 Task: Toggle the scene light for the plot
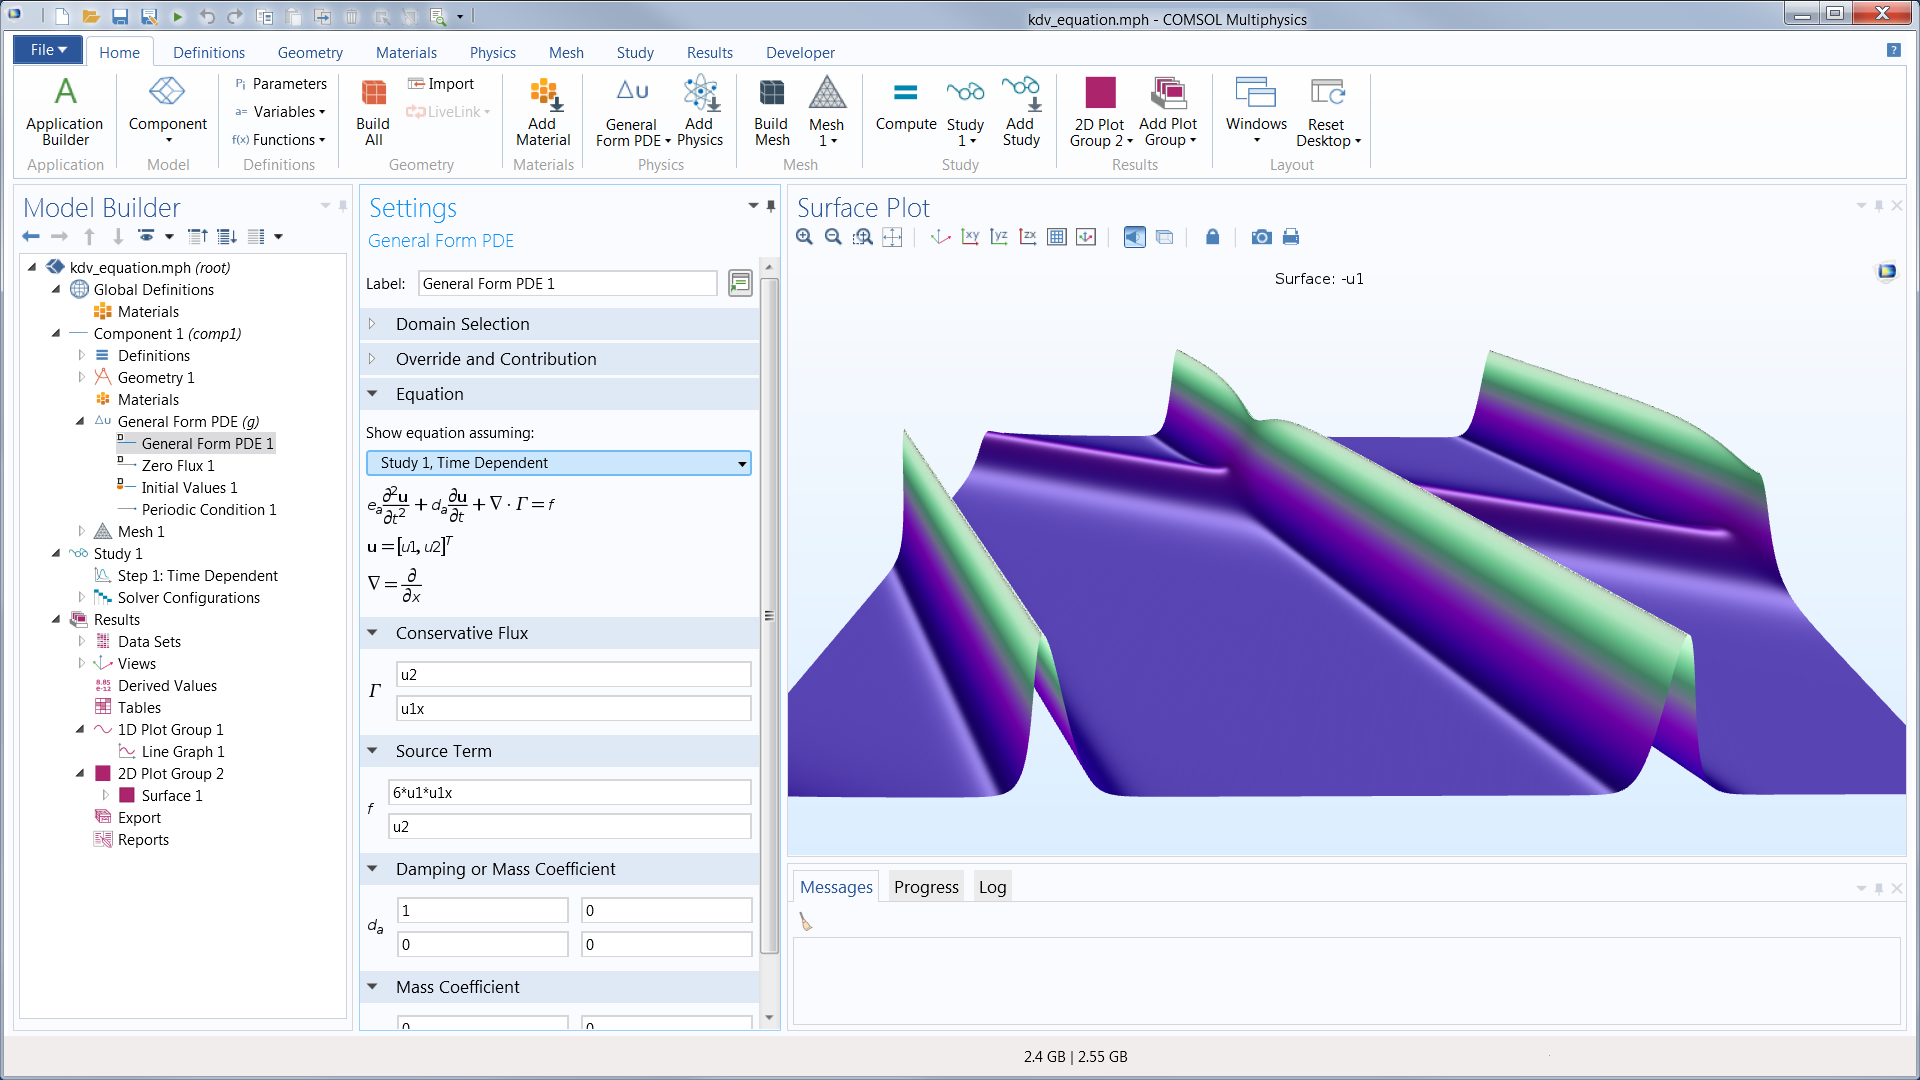pyautogui.click(x=1134, y=237)
